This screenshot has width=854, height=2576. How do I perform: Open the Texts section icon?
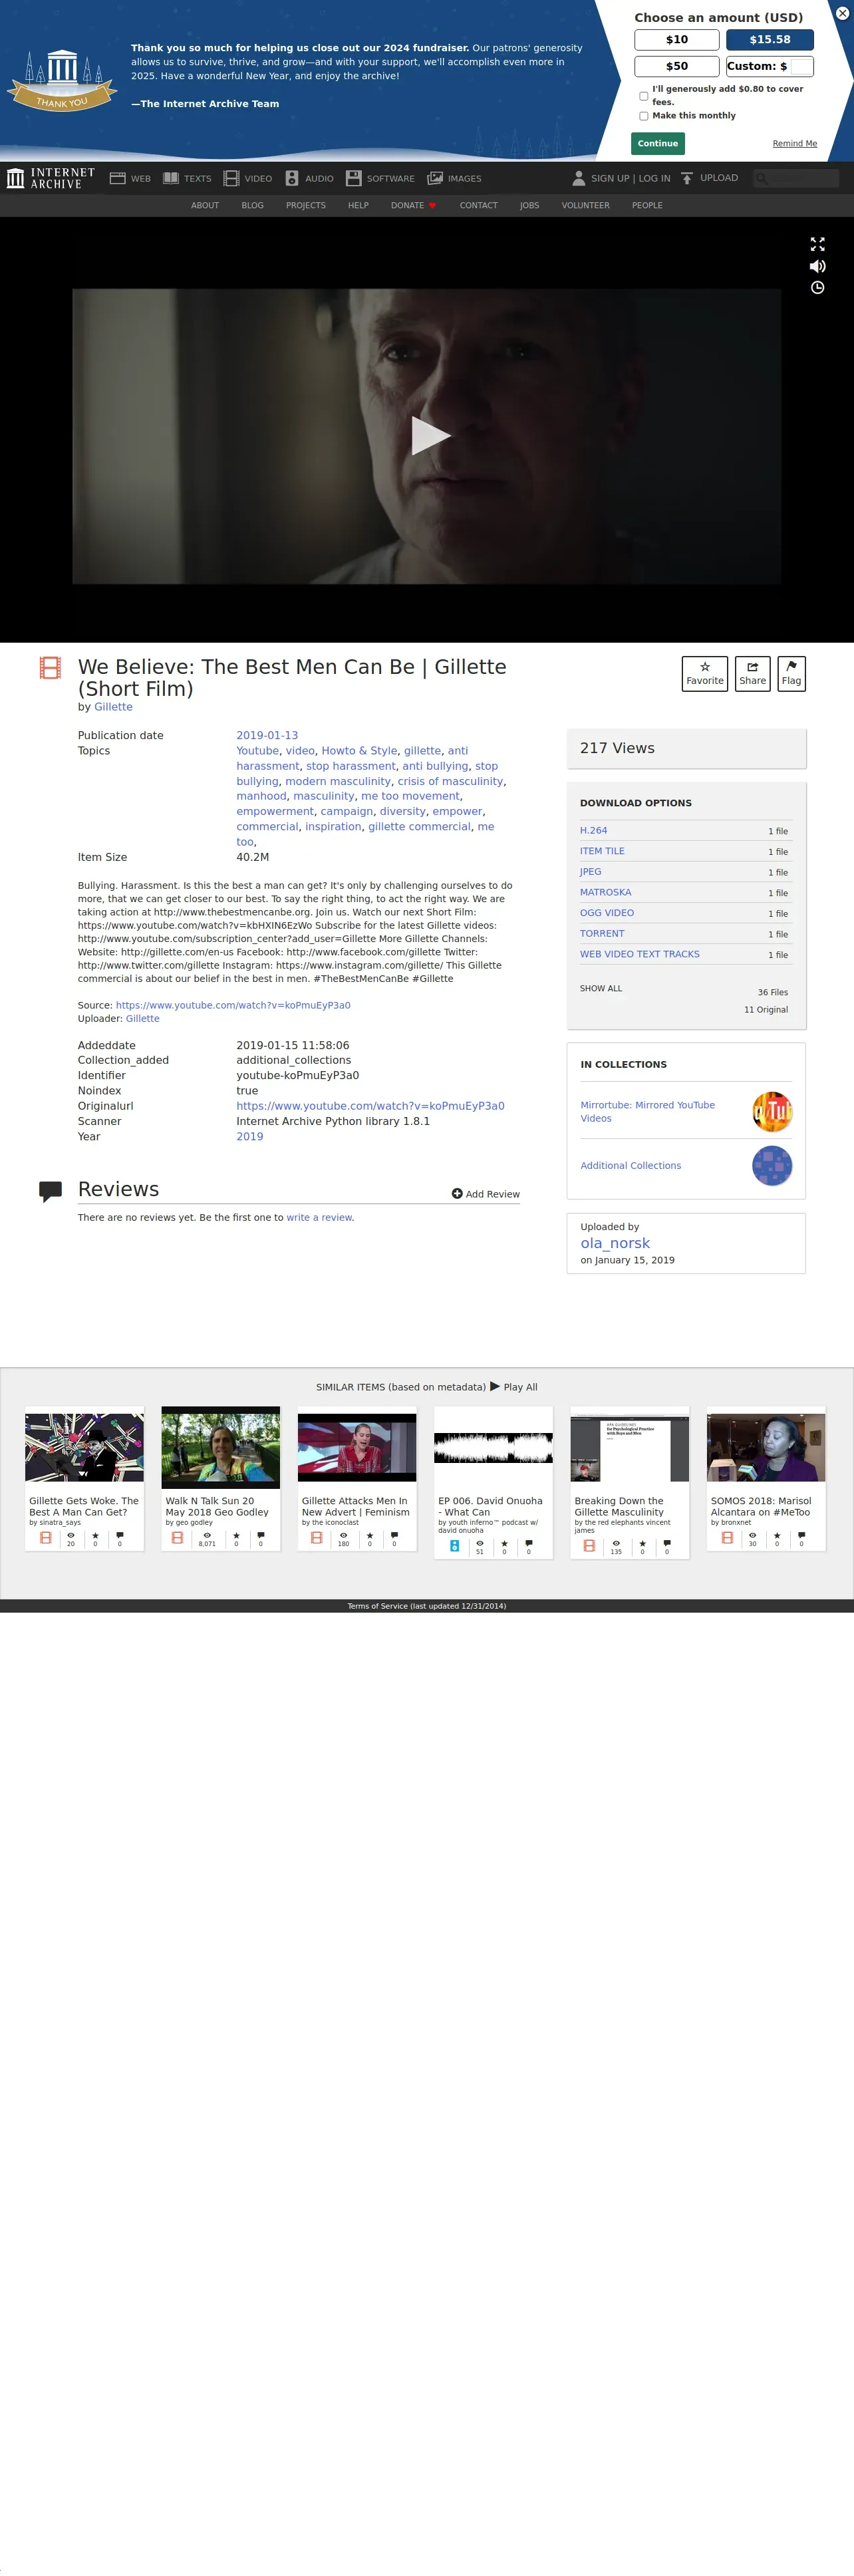pos(171,178)
